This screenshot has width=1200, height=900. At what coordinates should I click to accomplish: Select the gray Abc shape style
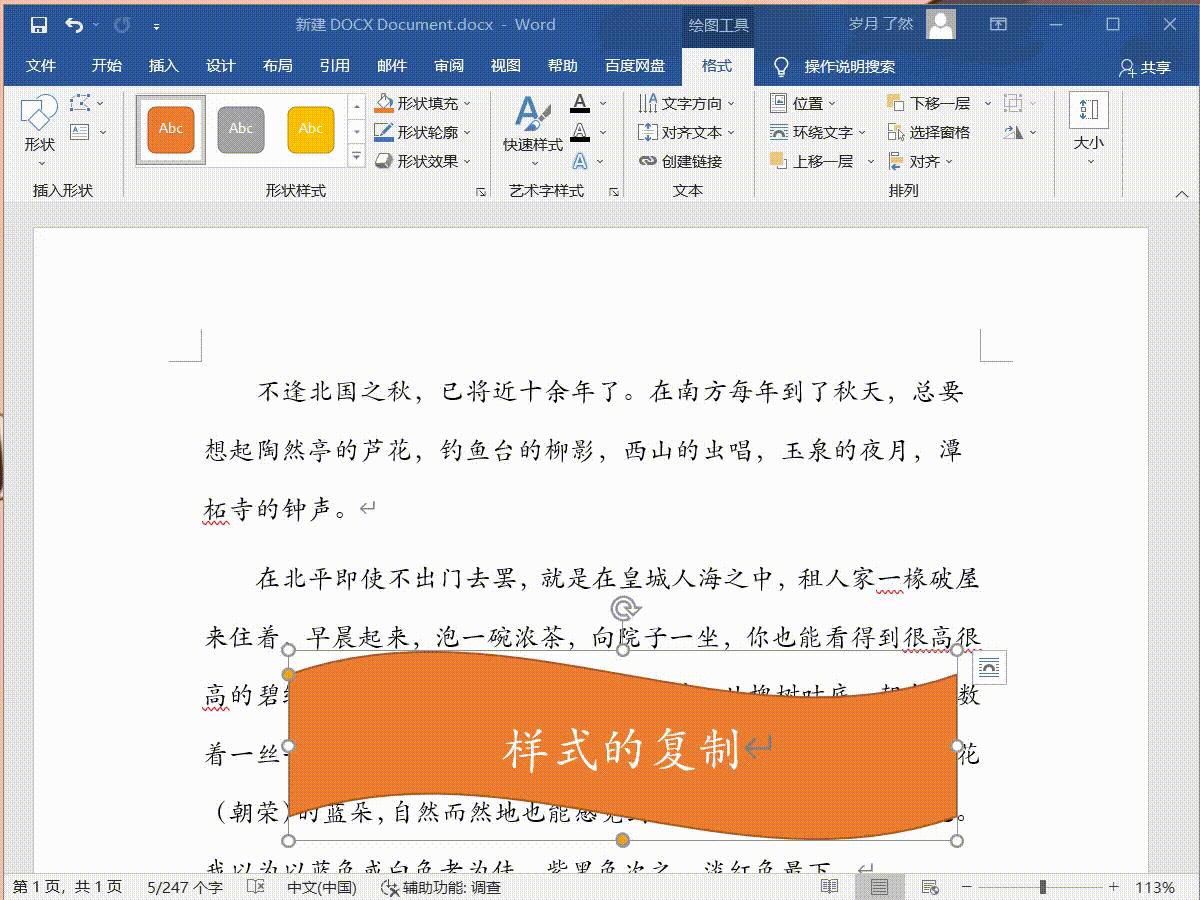coord(240,128)
